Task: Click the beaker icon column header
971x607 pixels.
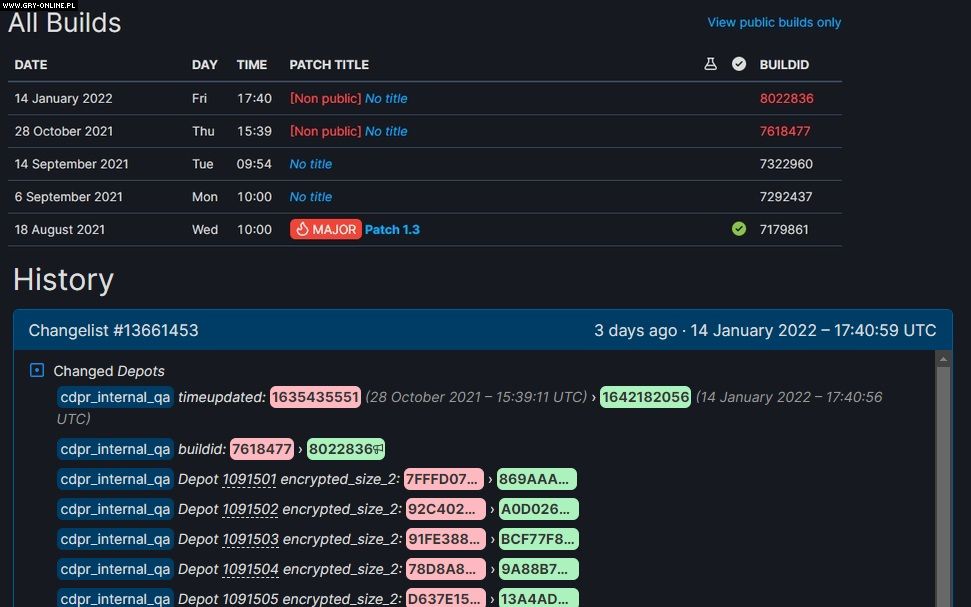Action: pyautogui.click(x=710, y=64)
